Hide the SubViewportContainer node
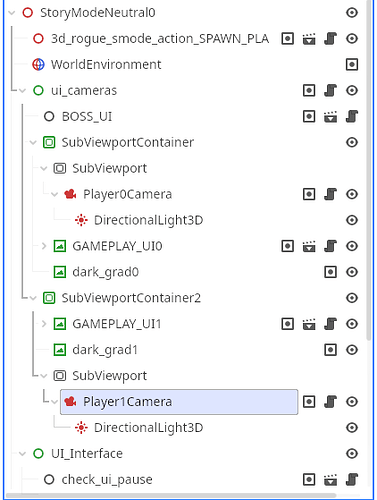 coord(352,142)
